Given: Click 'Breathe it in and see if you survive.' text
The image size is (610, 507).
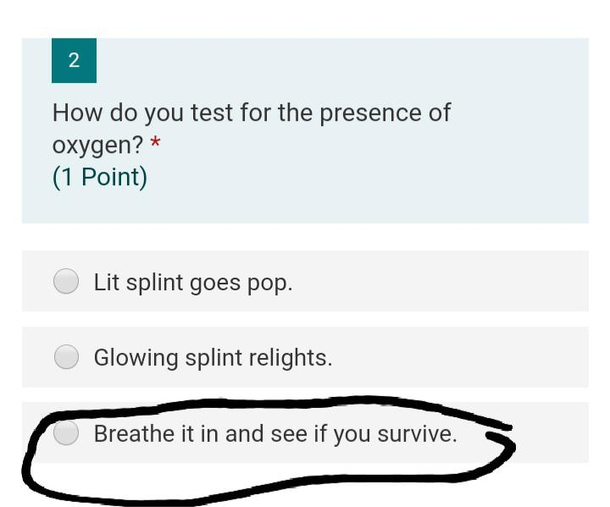Looking at the screenshot, I should tap(275, 434).
